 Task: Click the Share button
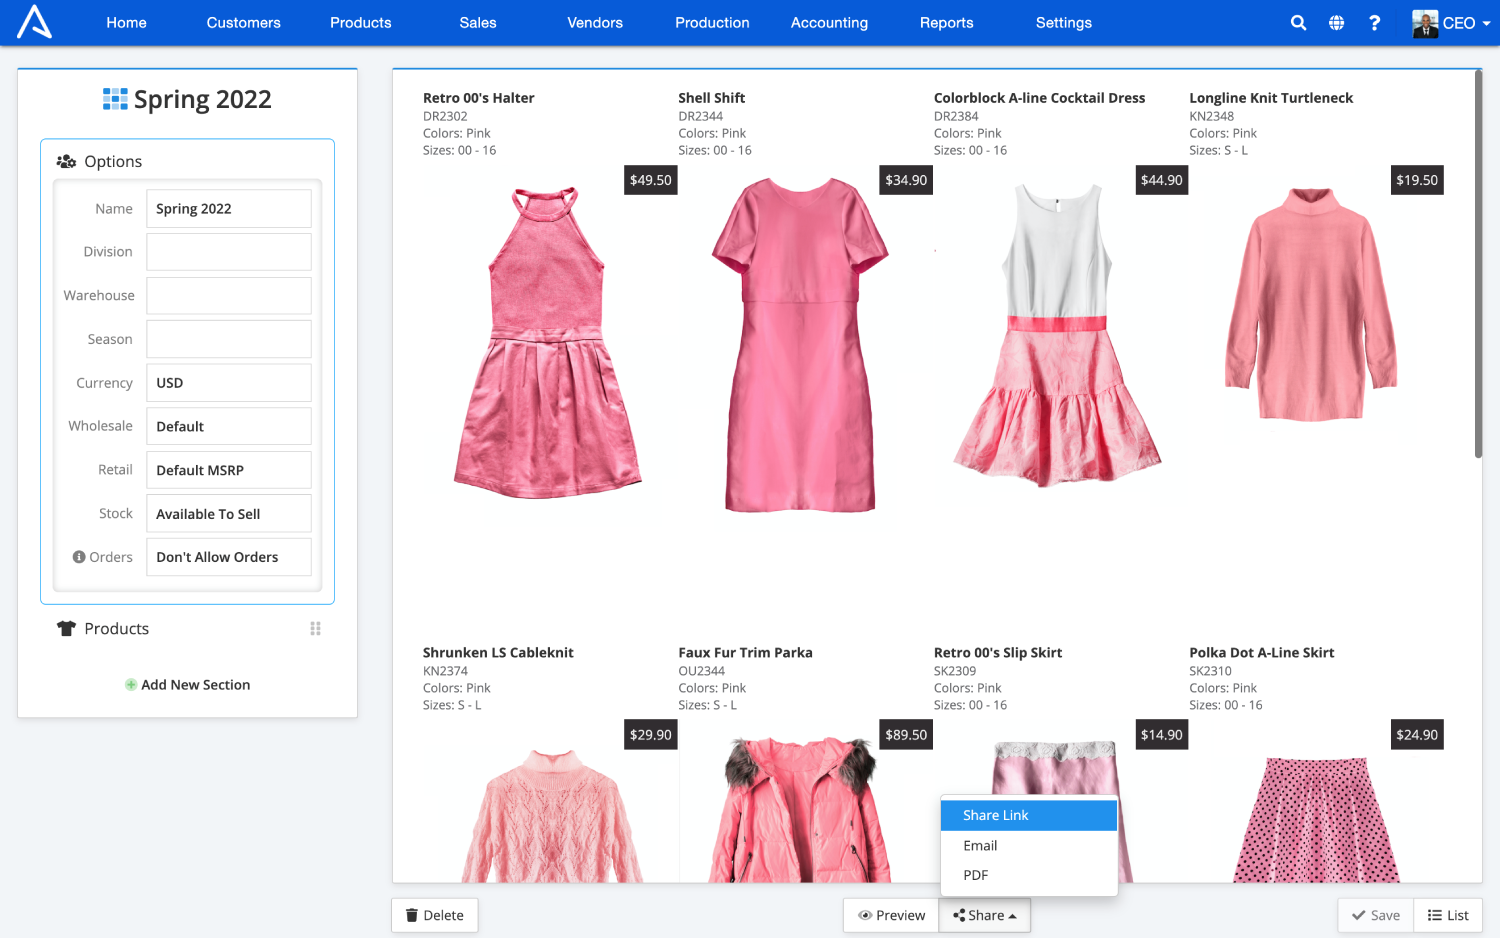(985, 915)
